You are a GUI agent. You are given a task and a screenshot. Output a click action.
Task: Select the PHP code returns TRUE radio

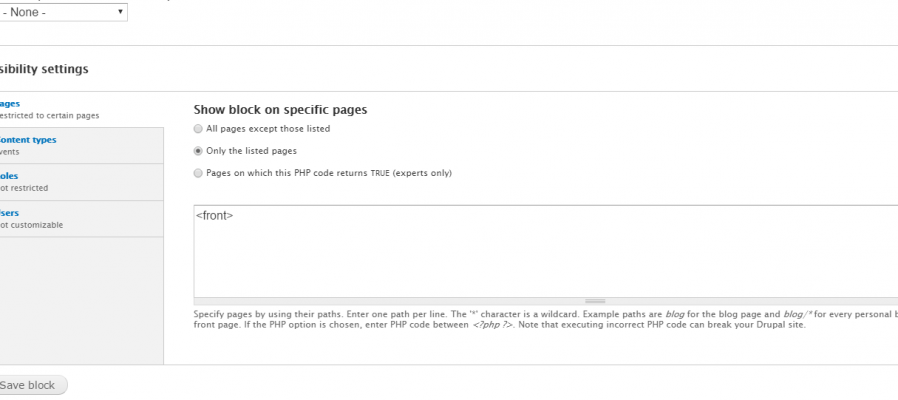[198, 173]
